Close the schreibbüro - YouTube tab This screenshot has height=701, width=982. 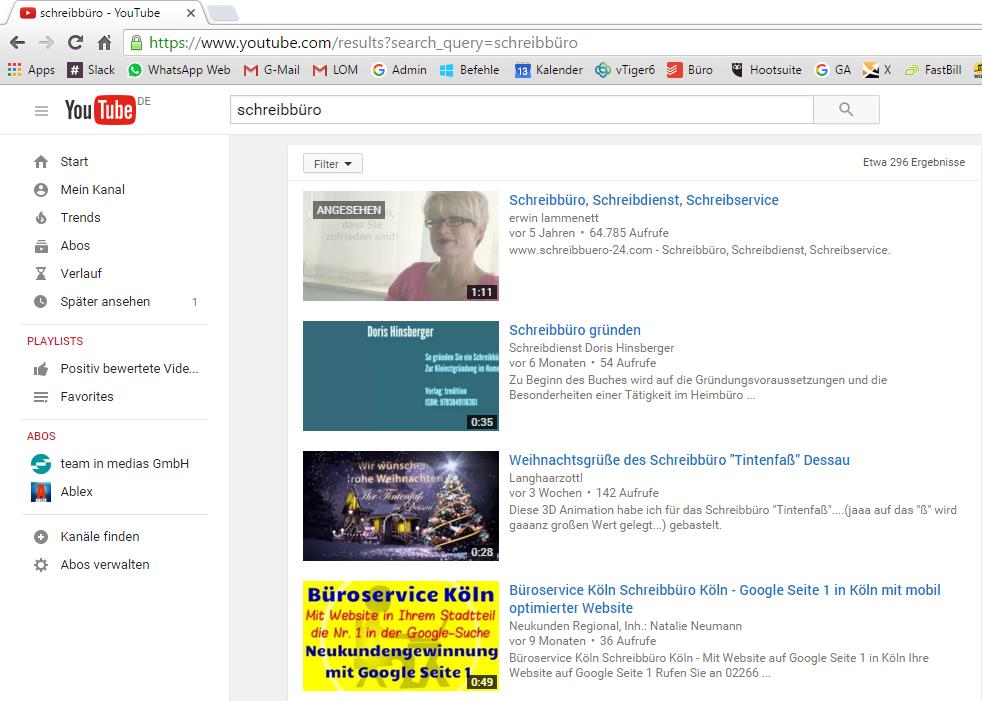[191, 13]
